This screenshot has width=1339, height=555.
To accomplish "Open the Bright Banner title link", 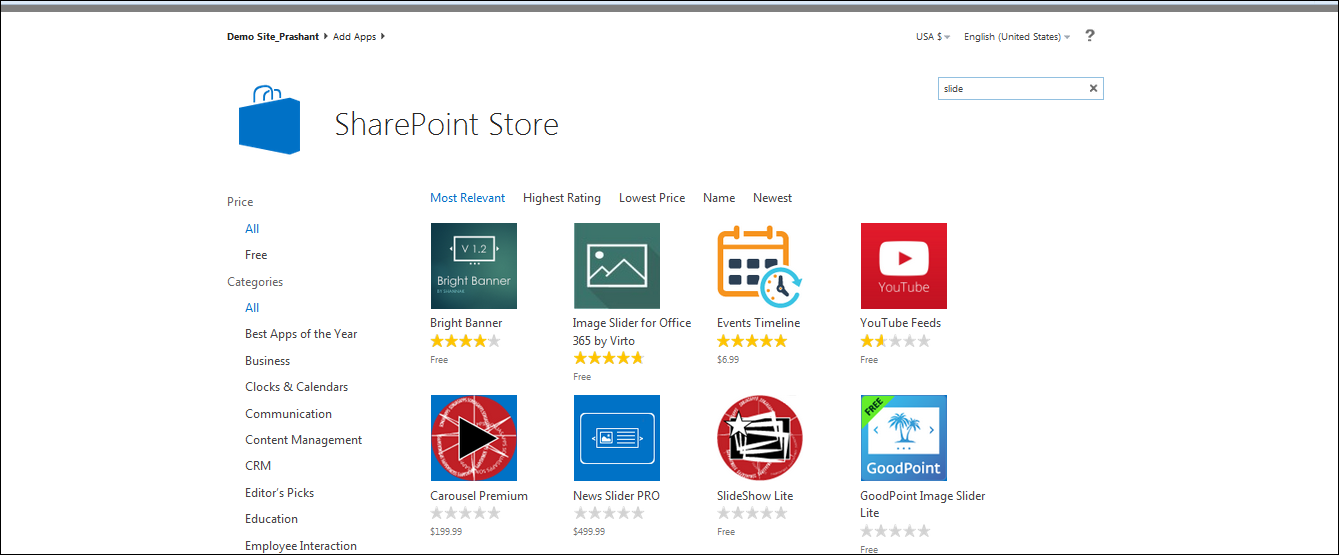I will coord(466,323).
